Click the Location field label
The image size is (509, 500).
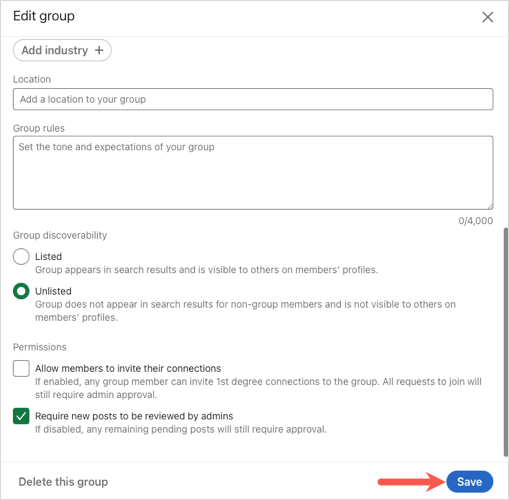(x=32, y=79)
